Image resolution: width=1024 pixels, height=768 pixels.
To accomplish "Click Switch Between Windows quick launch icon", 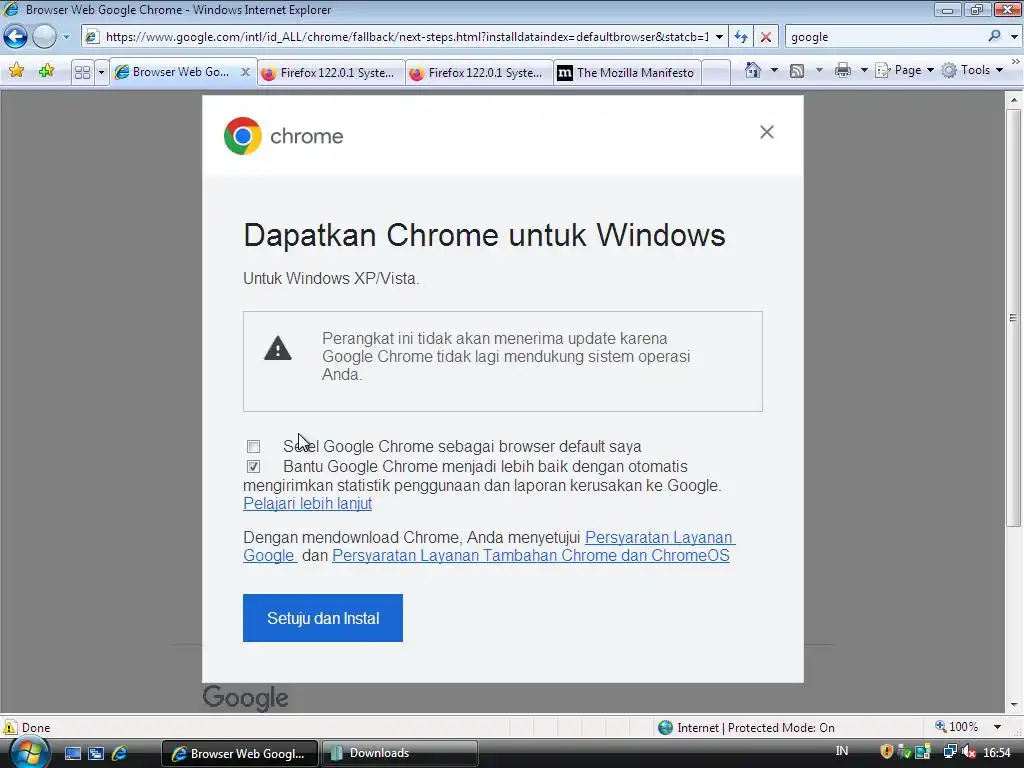I will tap(96, 754).
